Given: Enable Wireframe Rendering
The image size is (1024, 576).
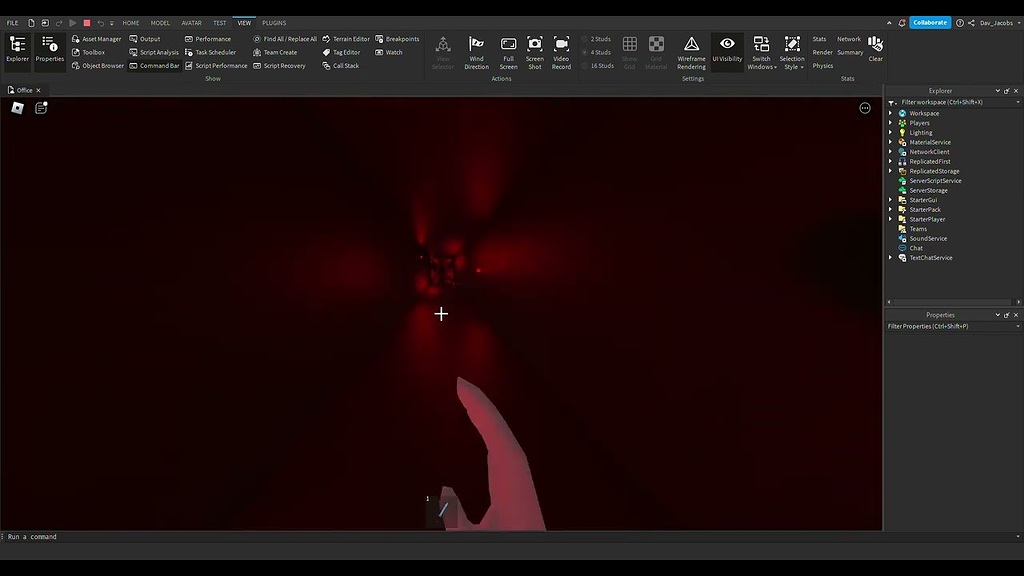Looking at the screenshot, I should (x=691, y=48).
